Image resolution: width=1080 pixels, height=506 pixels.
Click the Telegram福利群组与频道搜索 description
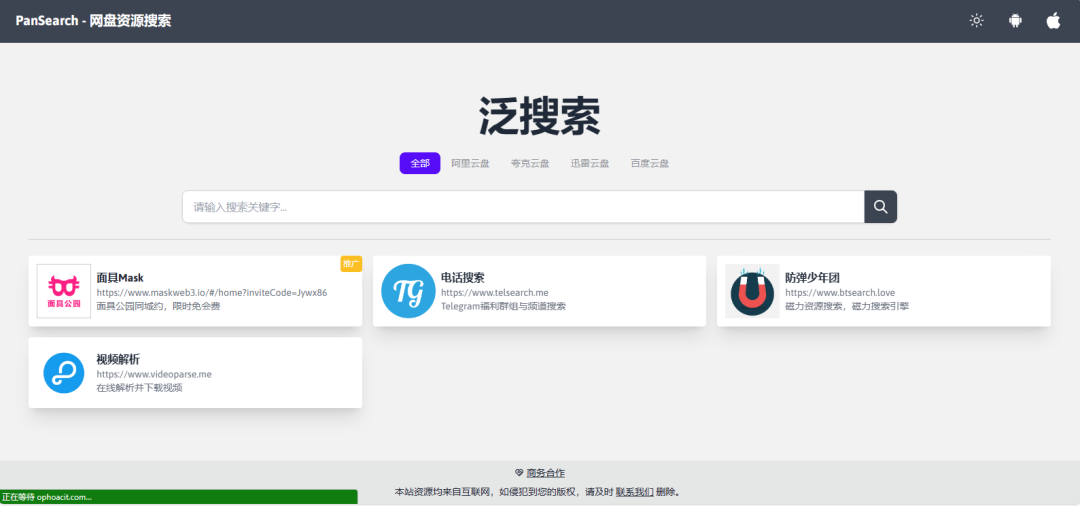503,306
